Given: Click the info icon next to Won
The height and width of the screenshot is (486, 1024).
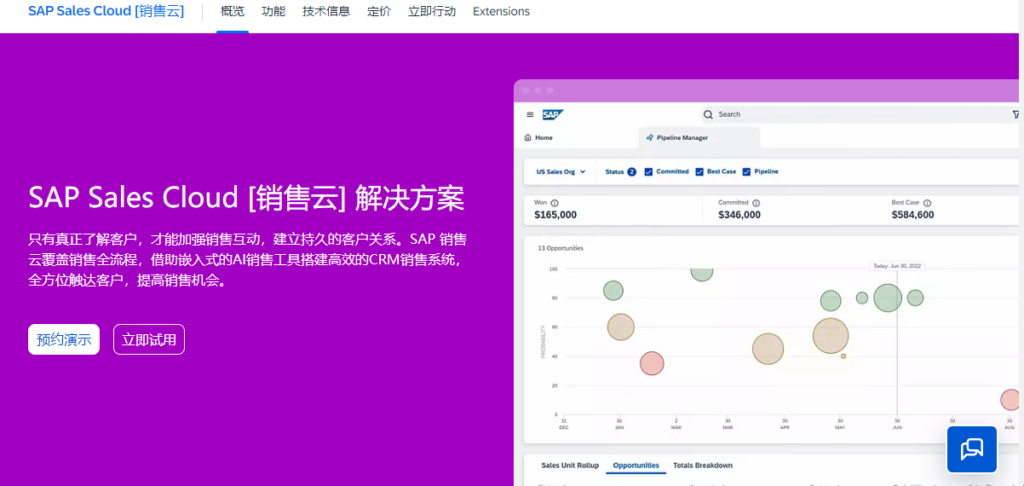Looking at the screenshot, I should pyautogui.click(x=554, y=202).
